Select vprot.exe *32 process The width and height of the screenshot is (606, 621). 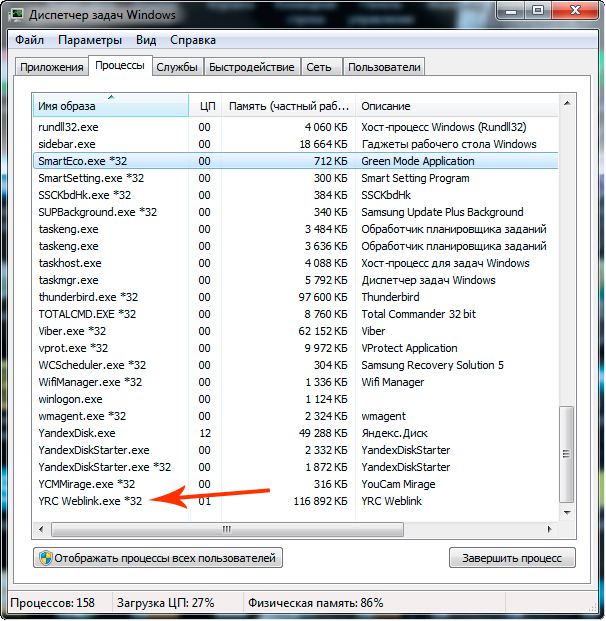(295, 349)
